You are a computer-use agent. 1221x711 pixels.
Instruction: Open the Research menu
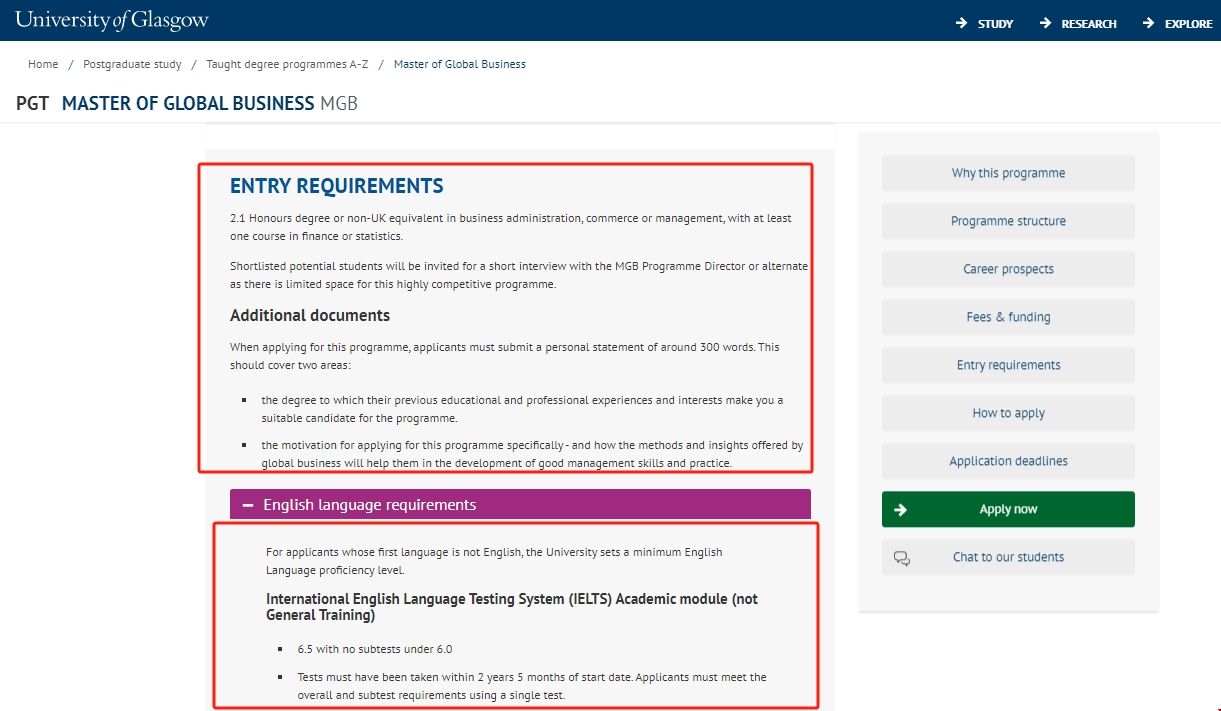(x=1089, y=24)
